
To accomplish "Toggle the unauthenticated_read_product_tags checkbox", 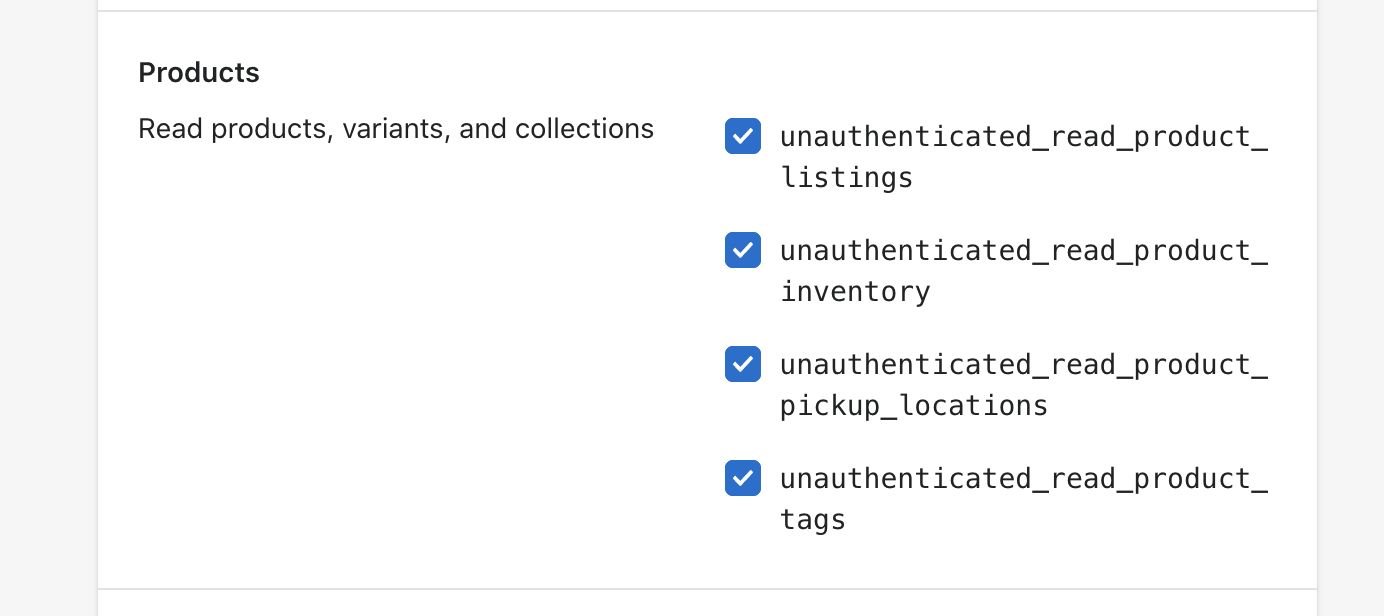I will (743, 478).
